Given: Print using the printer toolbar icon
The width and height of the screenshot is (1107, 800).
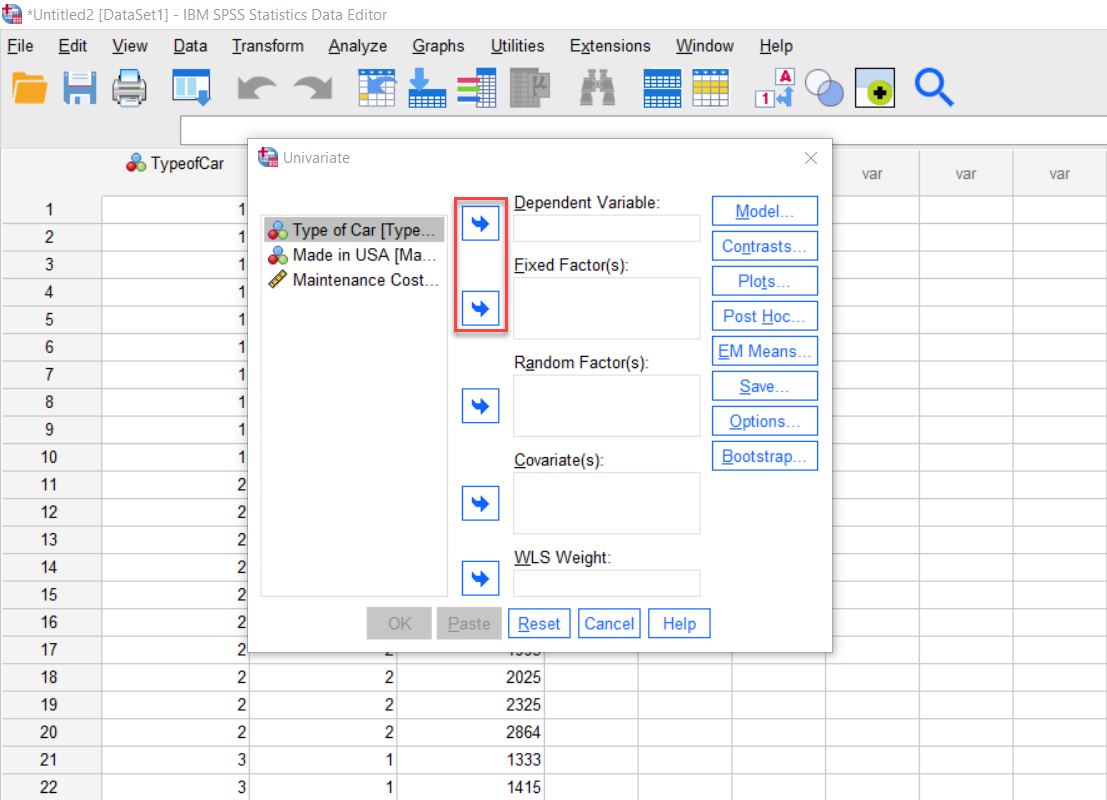Looking at the screenshot, I should [x=129, y=89].
